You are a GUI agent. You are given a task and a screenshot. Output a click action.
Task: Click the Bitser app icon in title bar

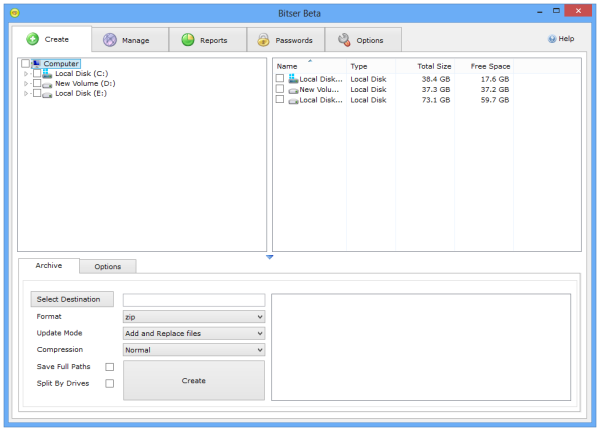[15, 13]
